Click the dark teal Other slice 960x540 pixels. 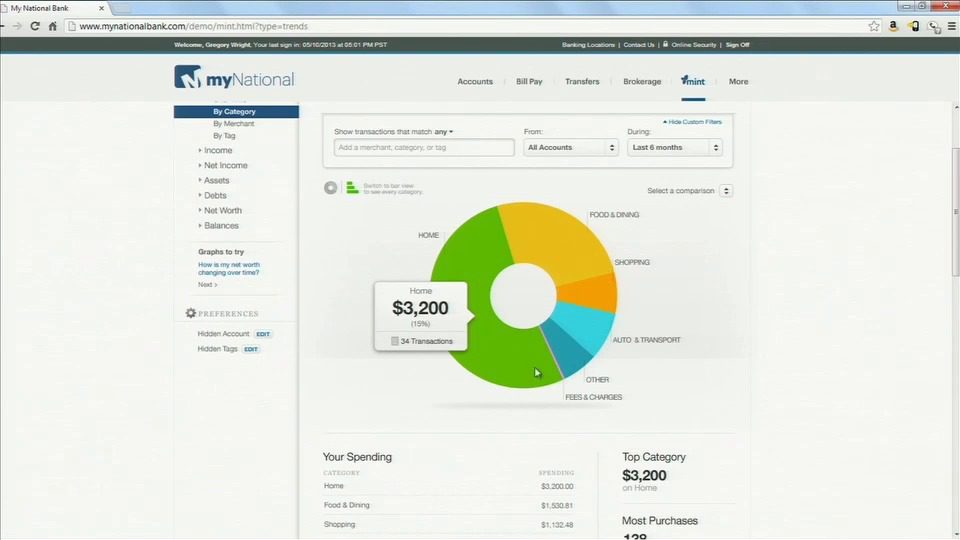(x=568, y=349)
